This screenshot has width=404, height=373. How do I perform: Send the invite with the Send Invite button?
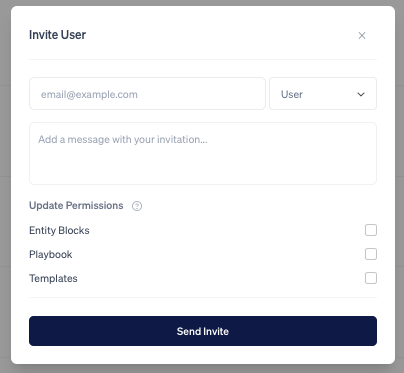pos(203,331)
